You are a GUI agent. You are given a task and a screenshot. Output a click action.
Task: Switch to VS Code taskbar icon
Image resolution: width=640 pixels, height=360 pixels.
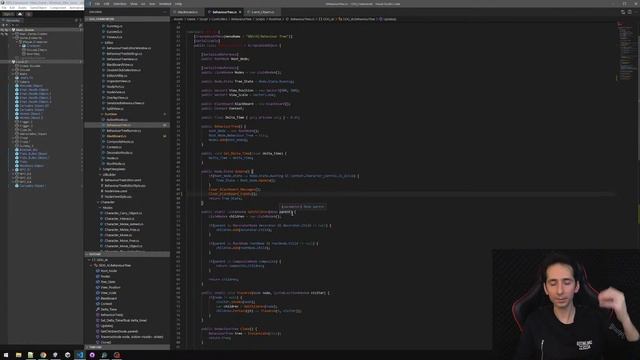pyautogui.click(x=80, y=355)
